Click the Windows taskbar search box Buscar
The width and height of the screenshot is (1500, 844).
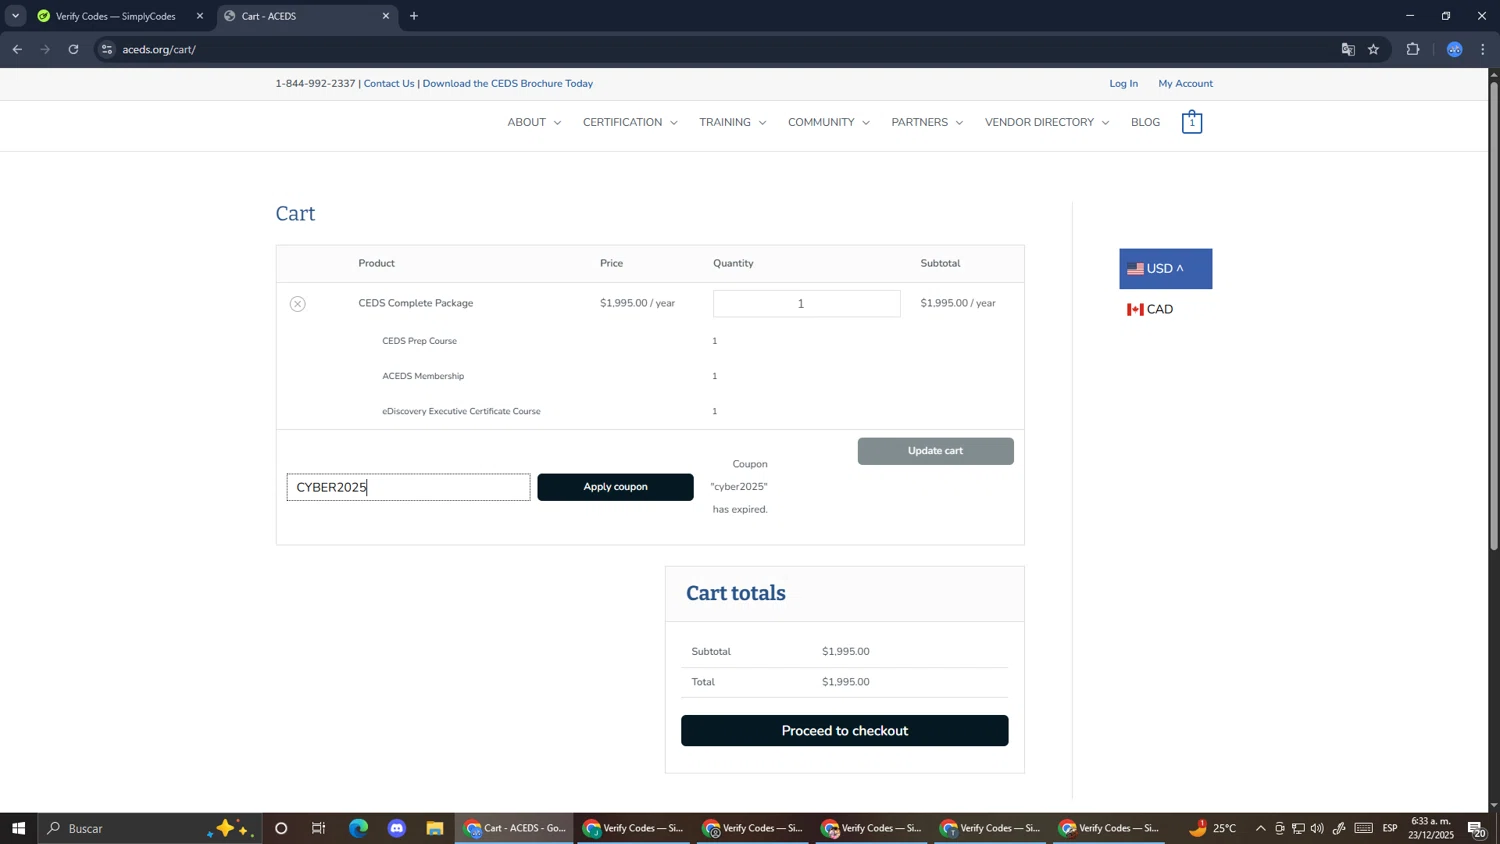pyautogui.click(x=150, y=828)
